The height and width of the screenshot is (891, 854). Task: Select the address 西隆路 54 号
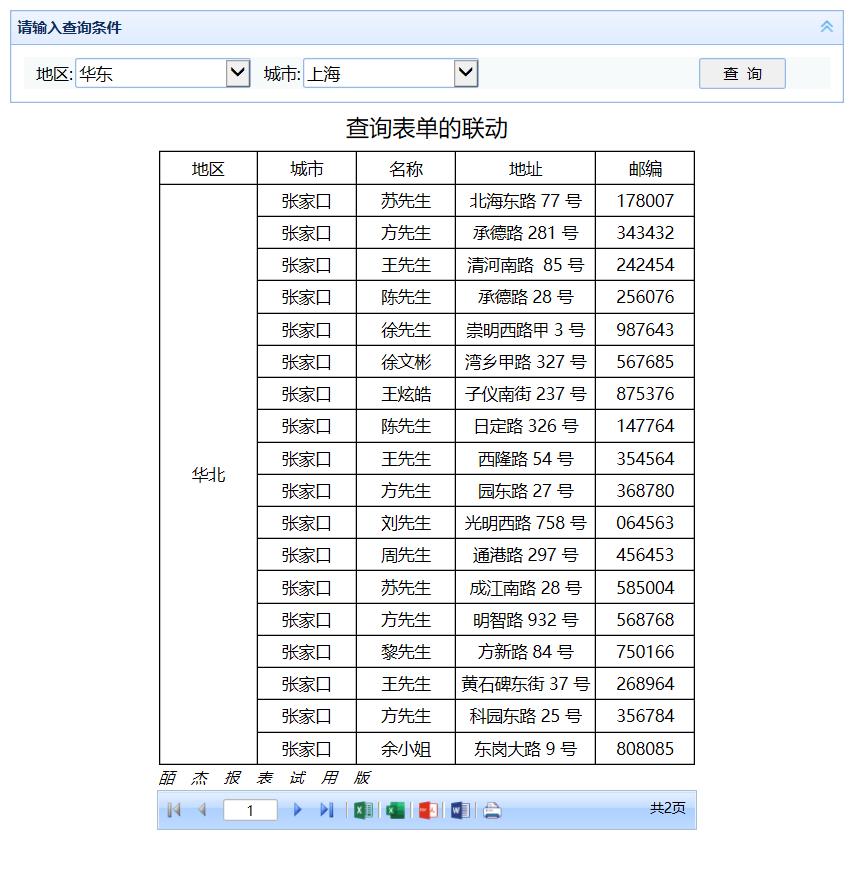(x=525, y=459)
